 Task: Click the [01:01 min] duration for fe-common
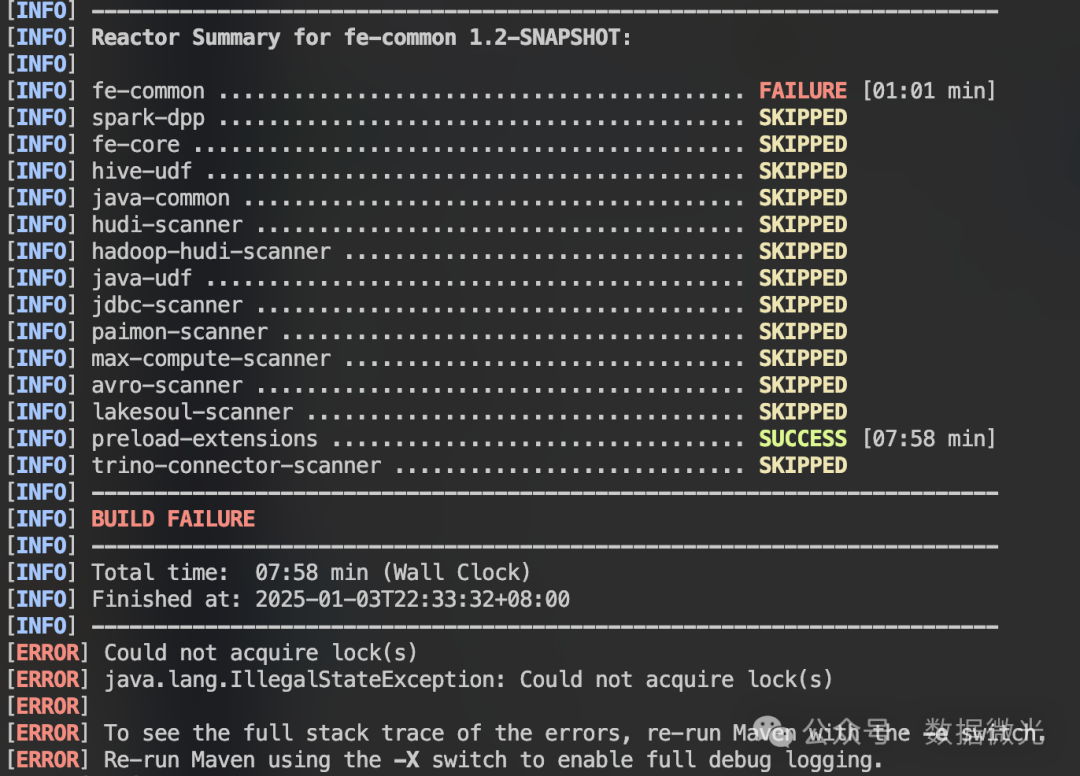(x=929, y=91)
